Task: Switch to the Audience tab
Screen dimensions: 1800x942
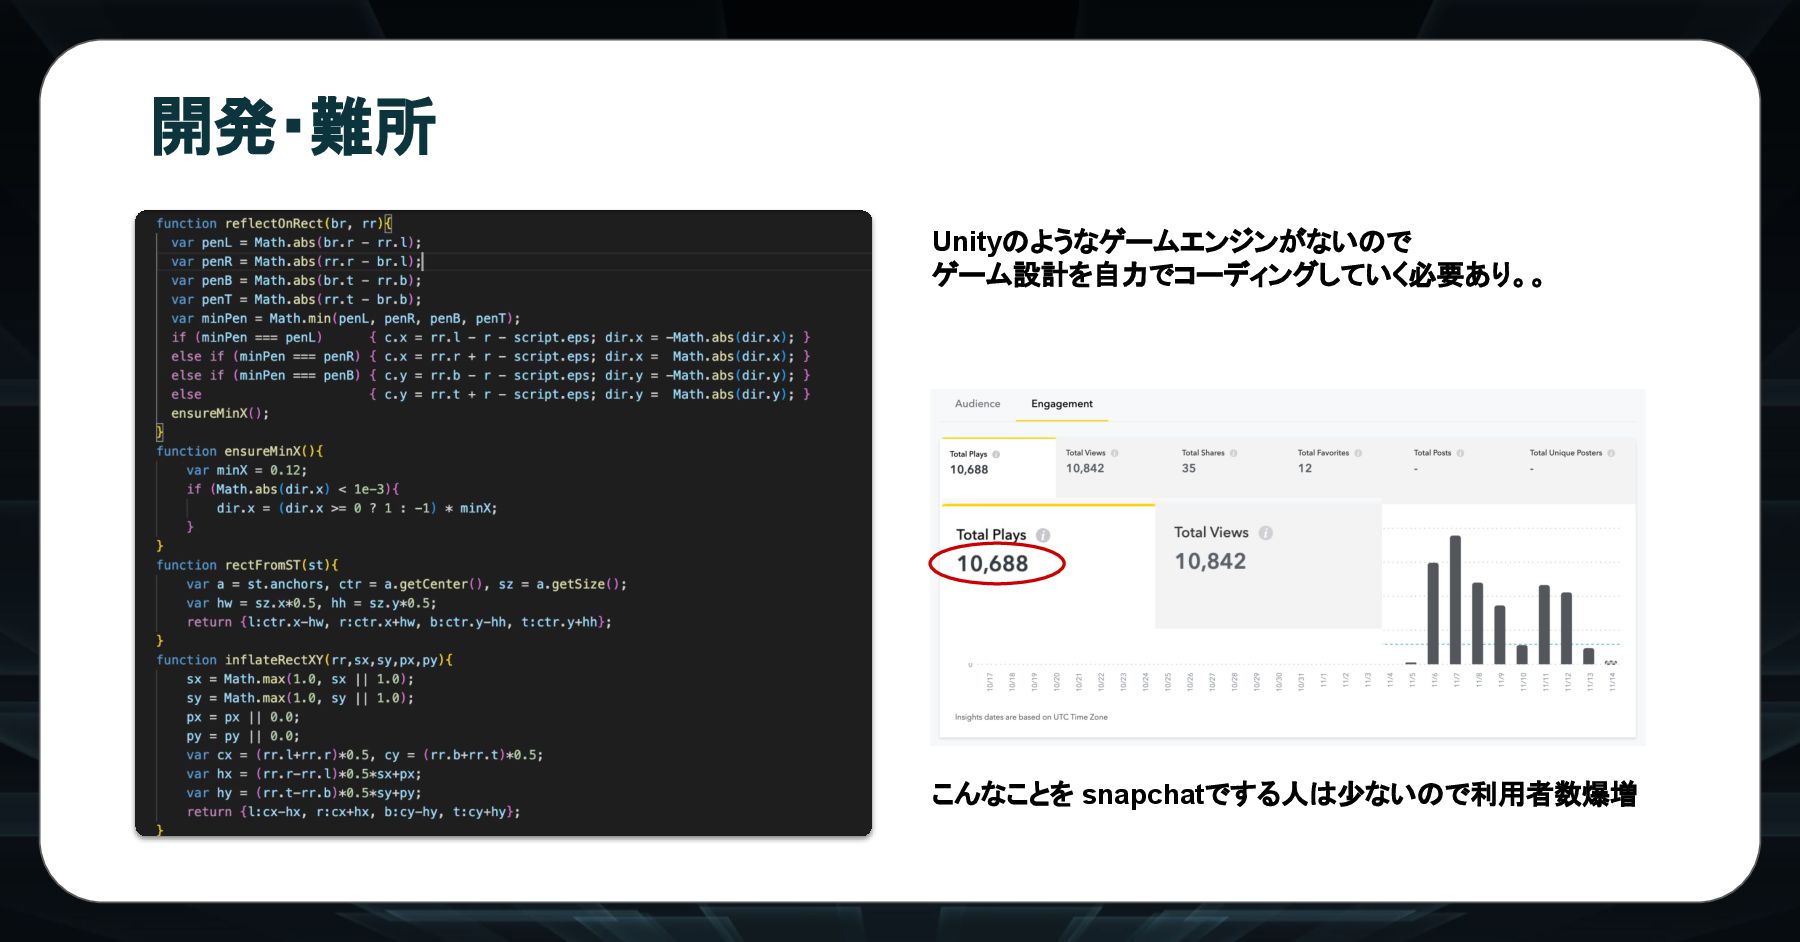Action: pyautogui.click(x=977, y=404)
